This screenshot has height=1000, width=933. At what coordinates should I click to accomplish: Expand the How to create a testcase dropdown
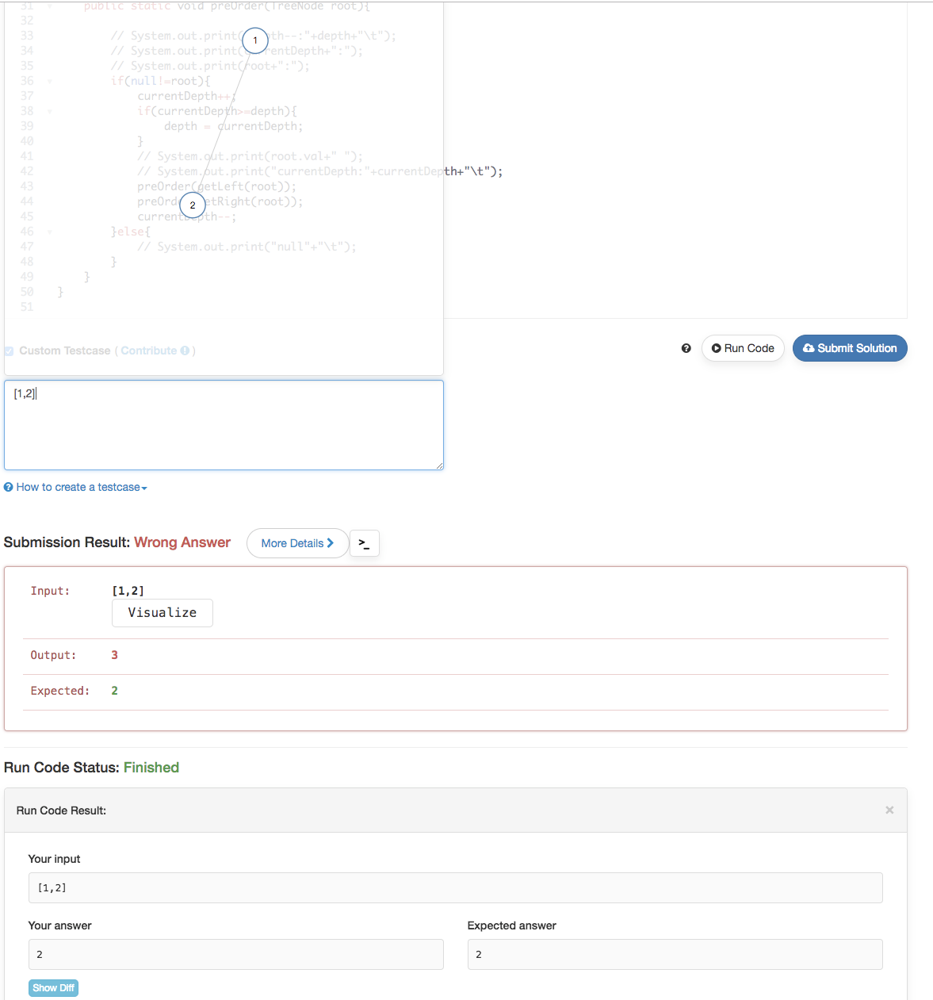(x=82, y=488)
